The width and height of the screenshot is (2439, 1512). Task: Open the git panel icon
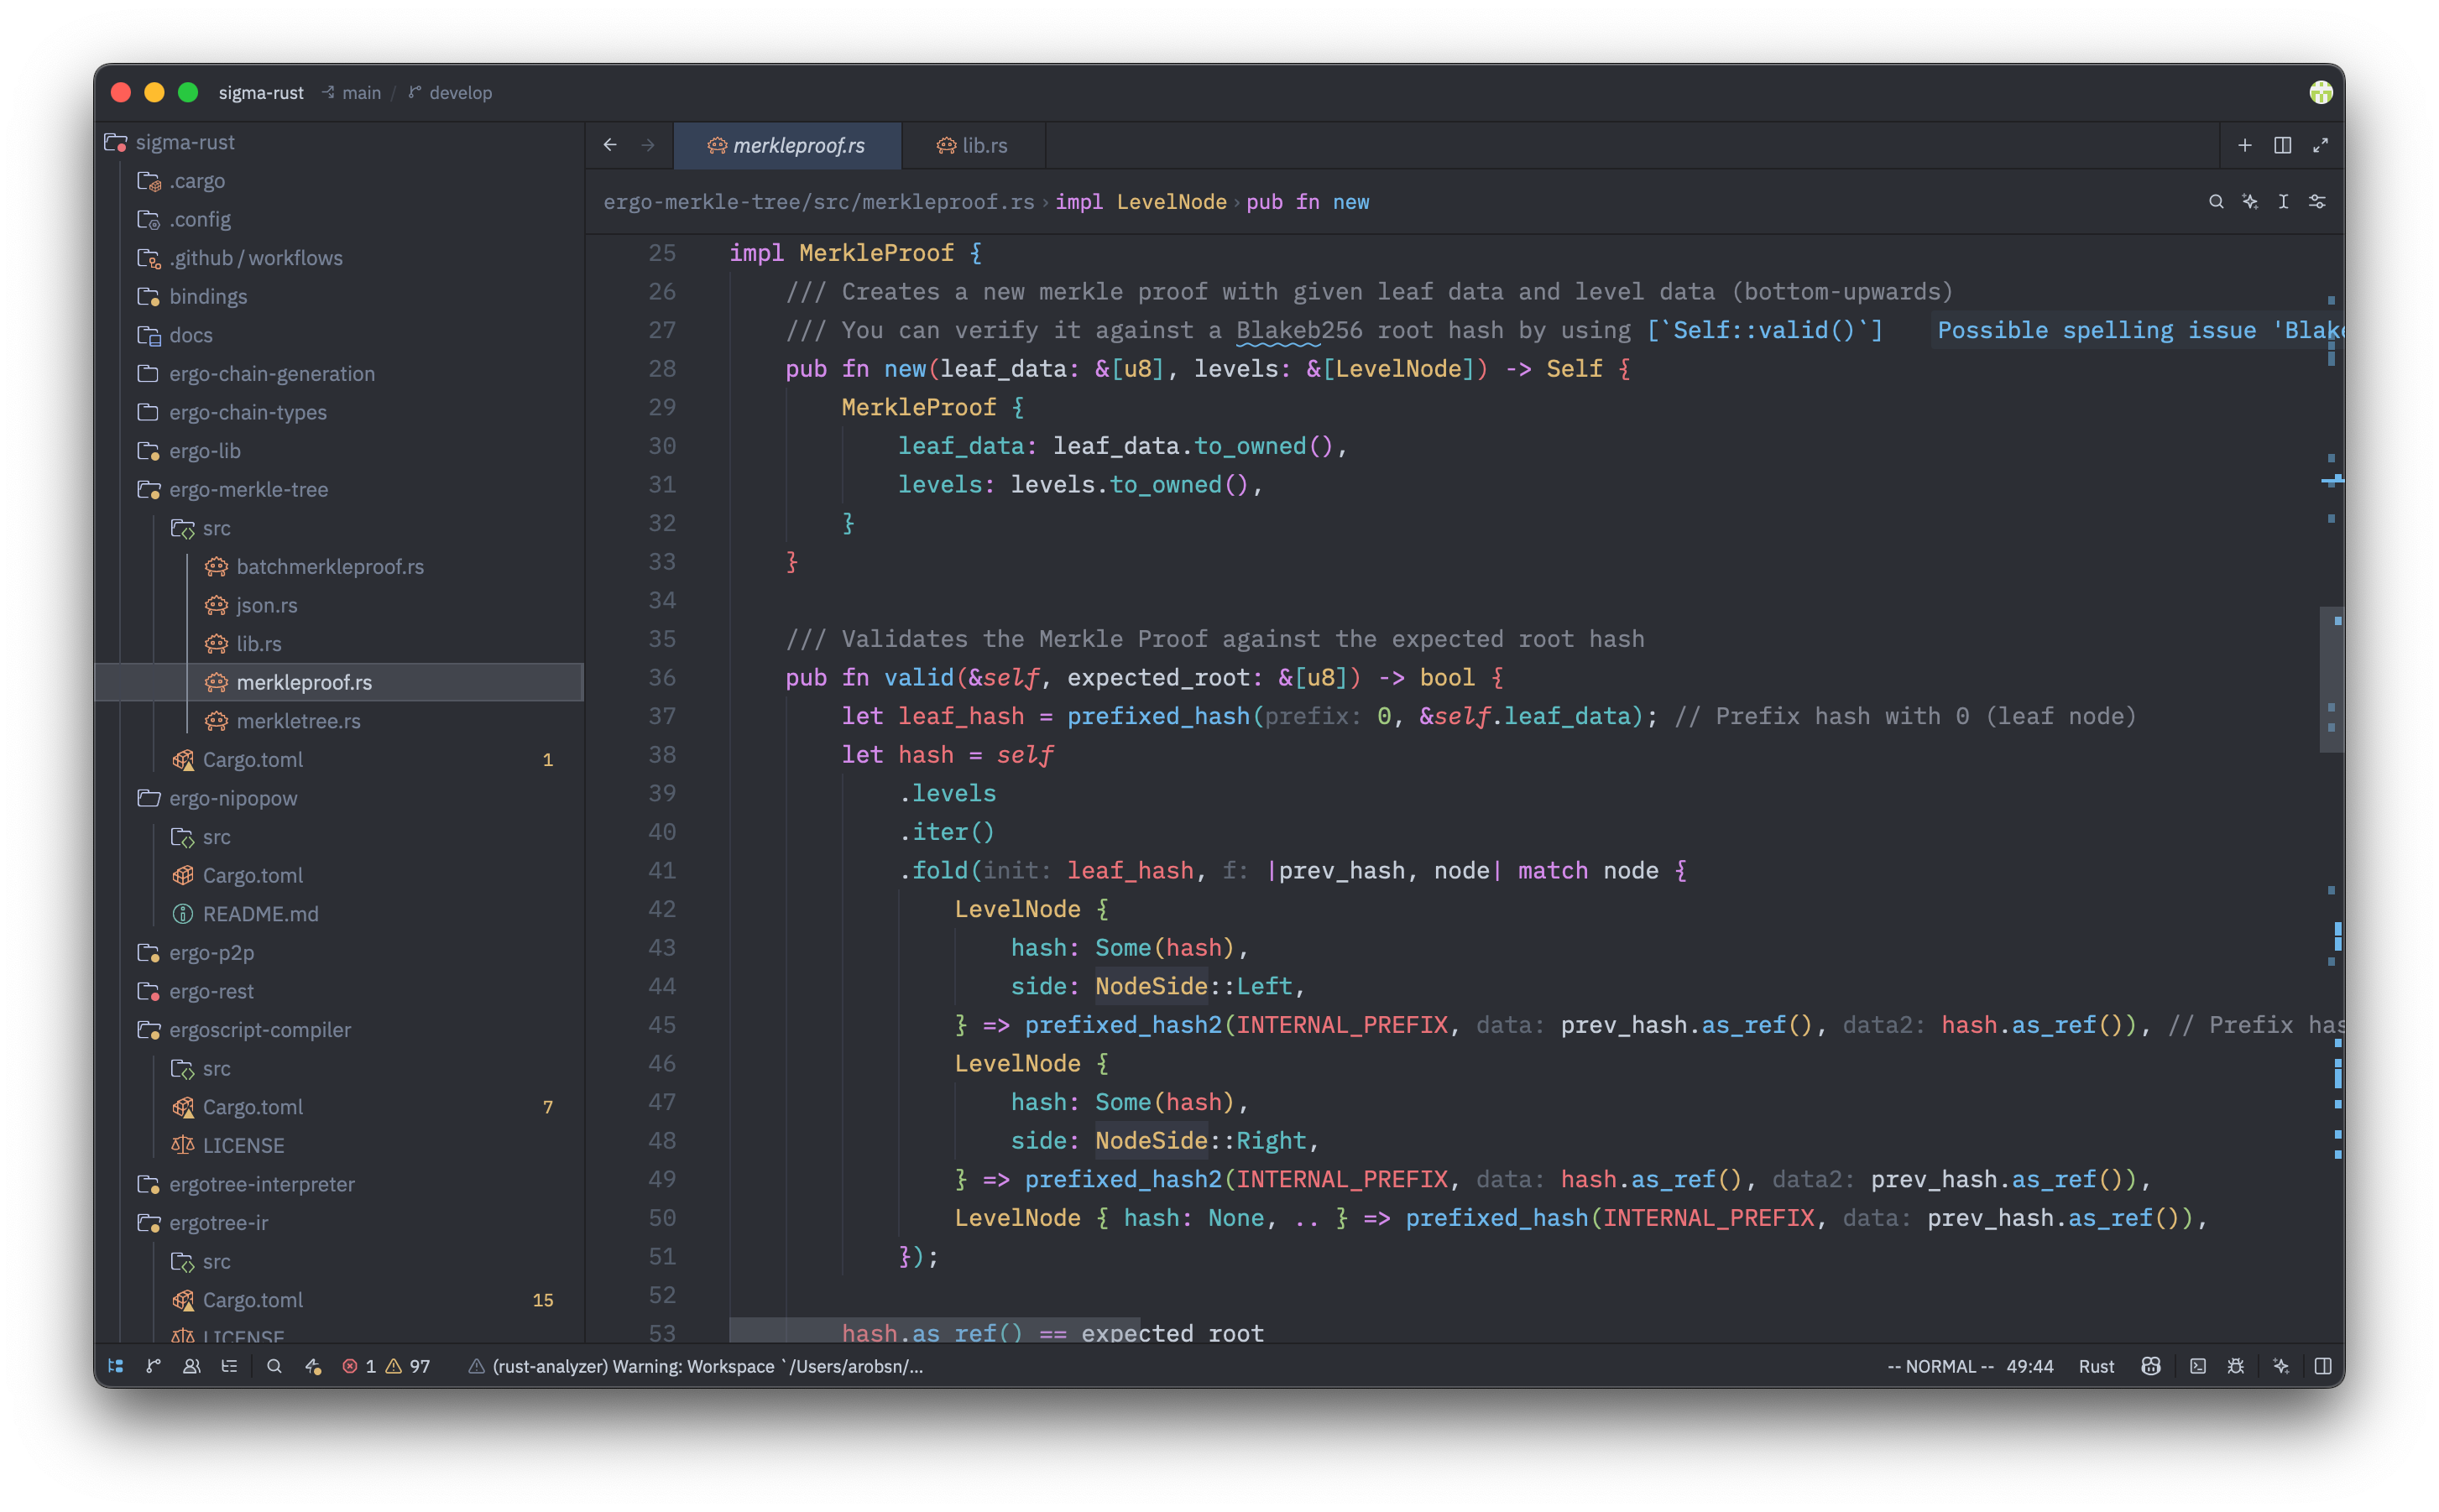[153, 1366]
